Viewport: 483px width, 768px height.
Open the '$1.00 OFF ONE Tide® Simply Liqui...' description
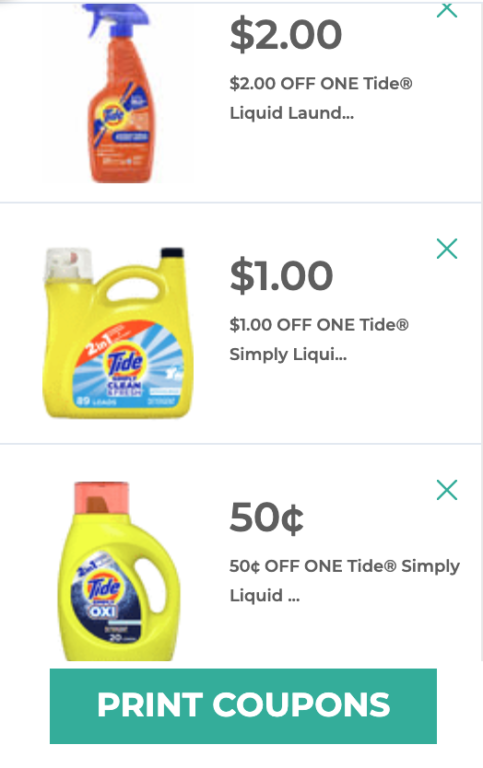click(x=319, y=339)
